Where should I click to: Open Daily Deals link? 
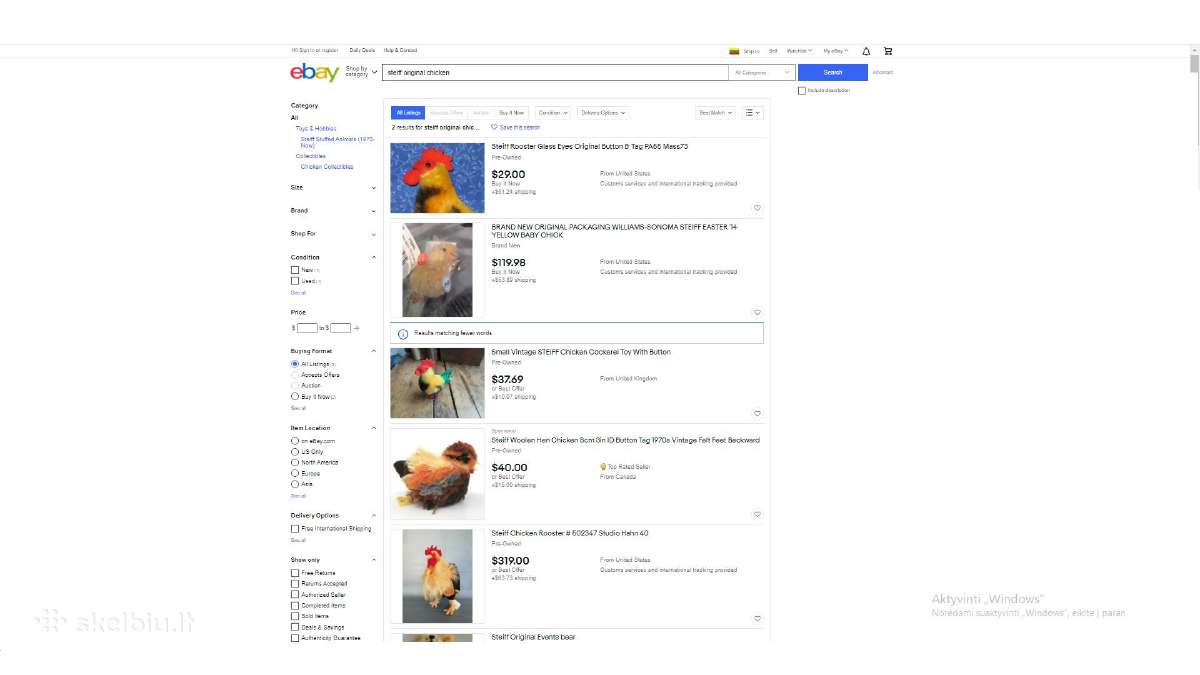[362, 51]
